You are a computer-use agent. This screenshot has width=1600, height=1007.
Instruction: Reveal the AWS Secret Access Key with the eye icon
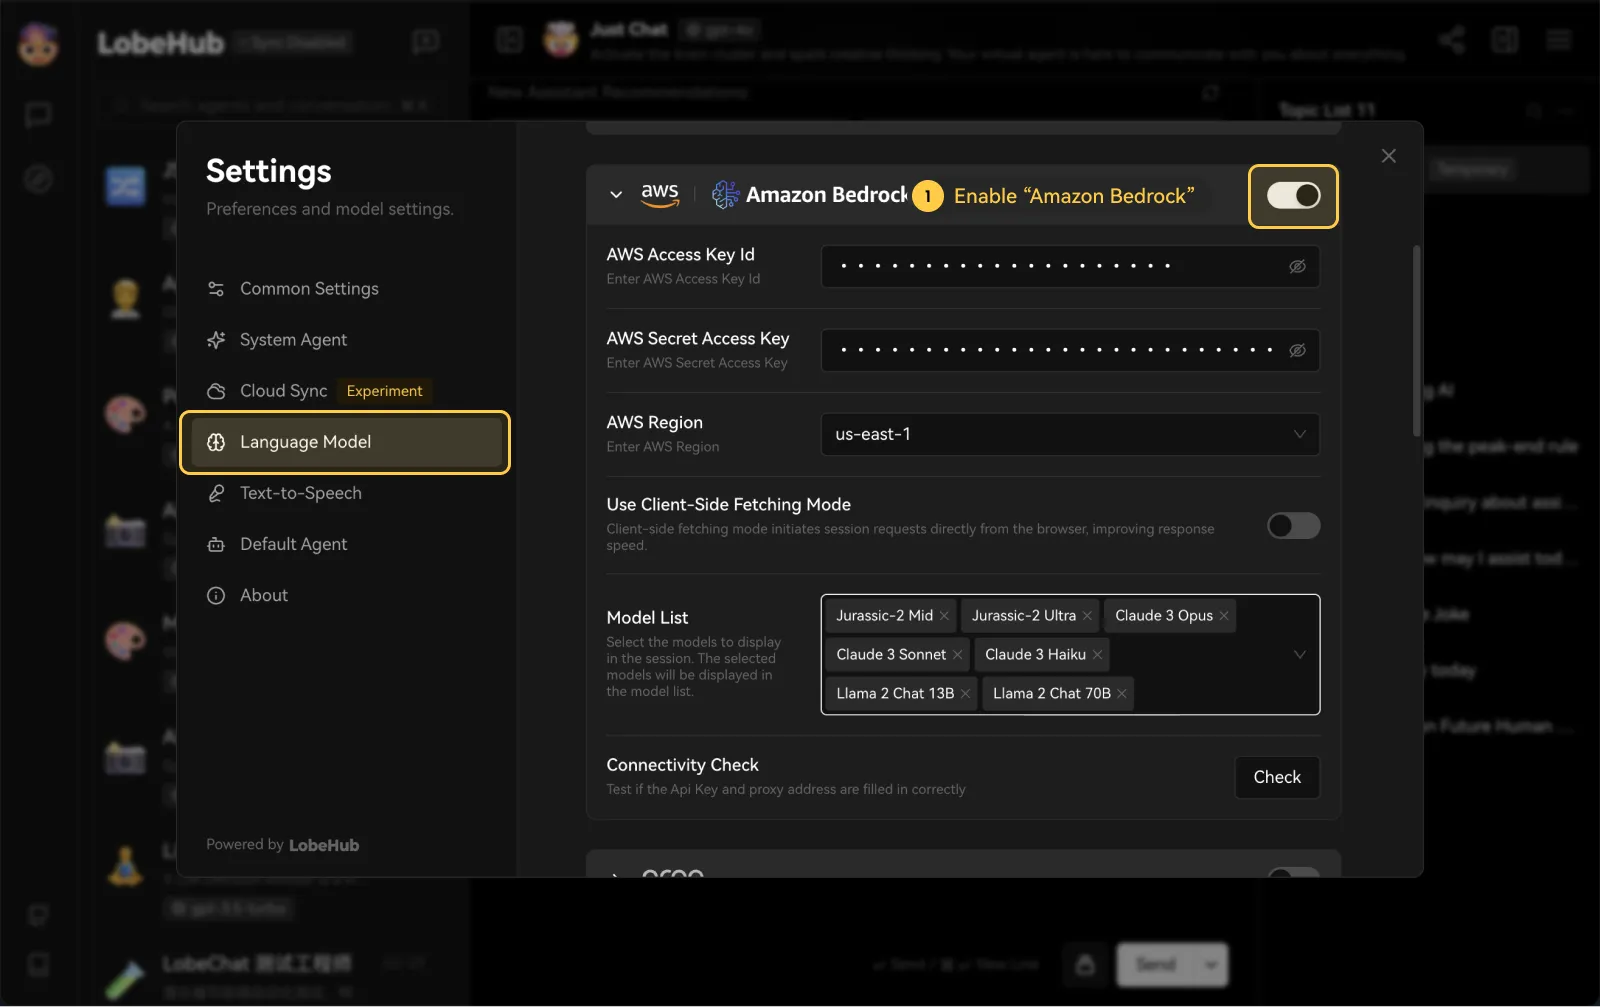(1297, 350)
